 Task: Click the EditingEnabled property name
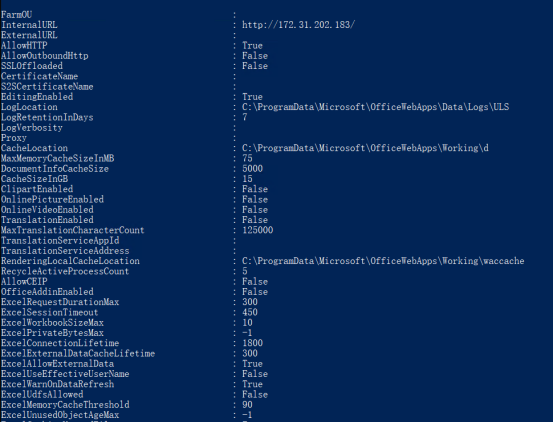(x=37, y=97)
